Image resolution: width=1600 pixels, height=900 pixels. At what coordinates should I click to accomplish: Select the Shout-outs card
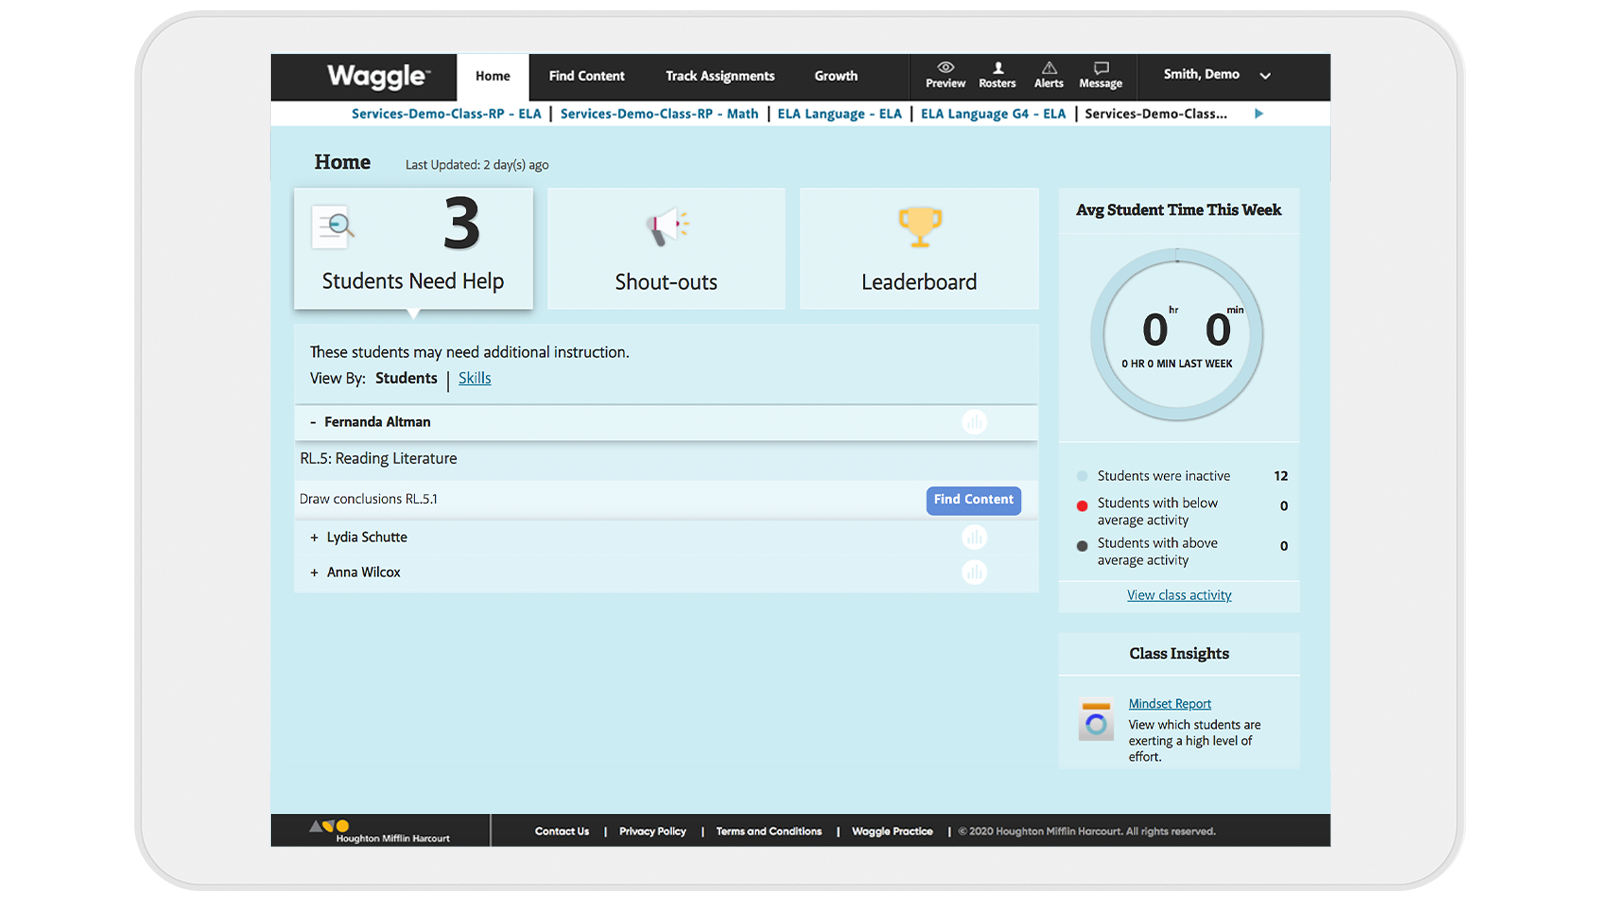point(666,249)
